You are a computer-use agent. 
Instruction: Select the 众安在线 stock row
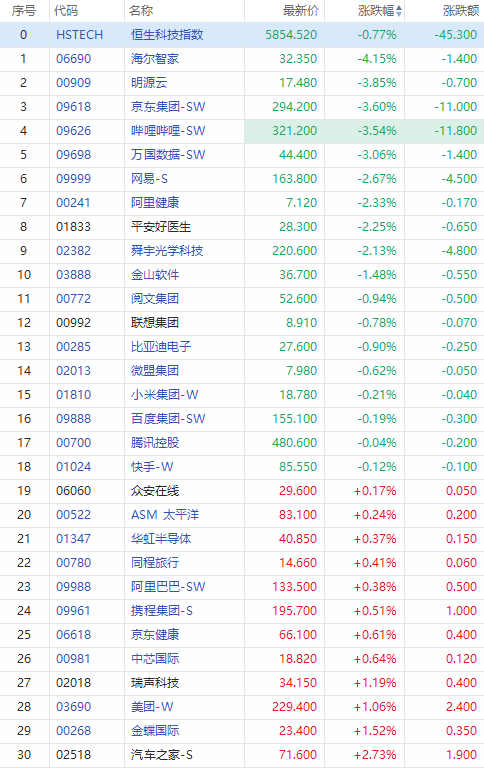coord(242,491)
